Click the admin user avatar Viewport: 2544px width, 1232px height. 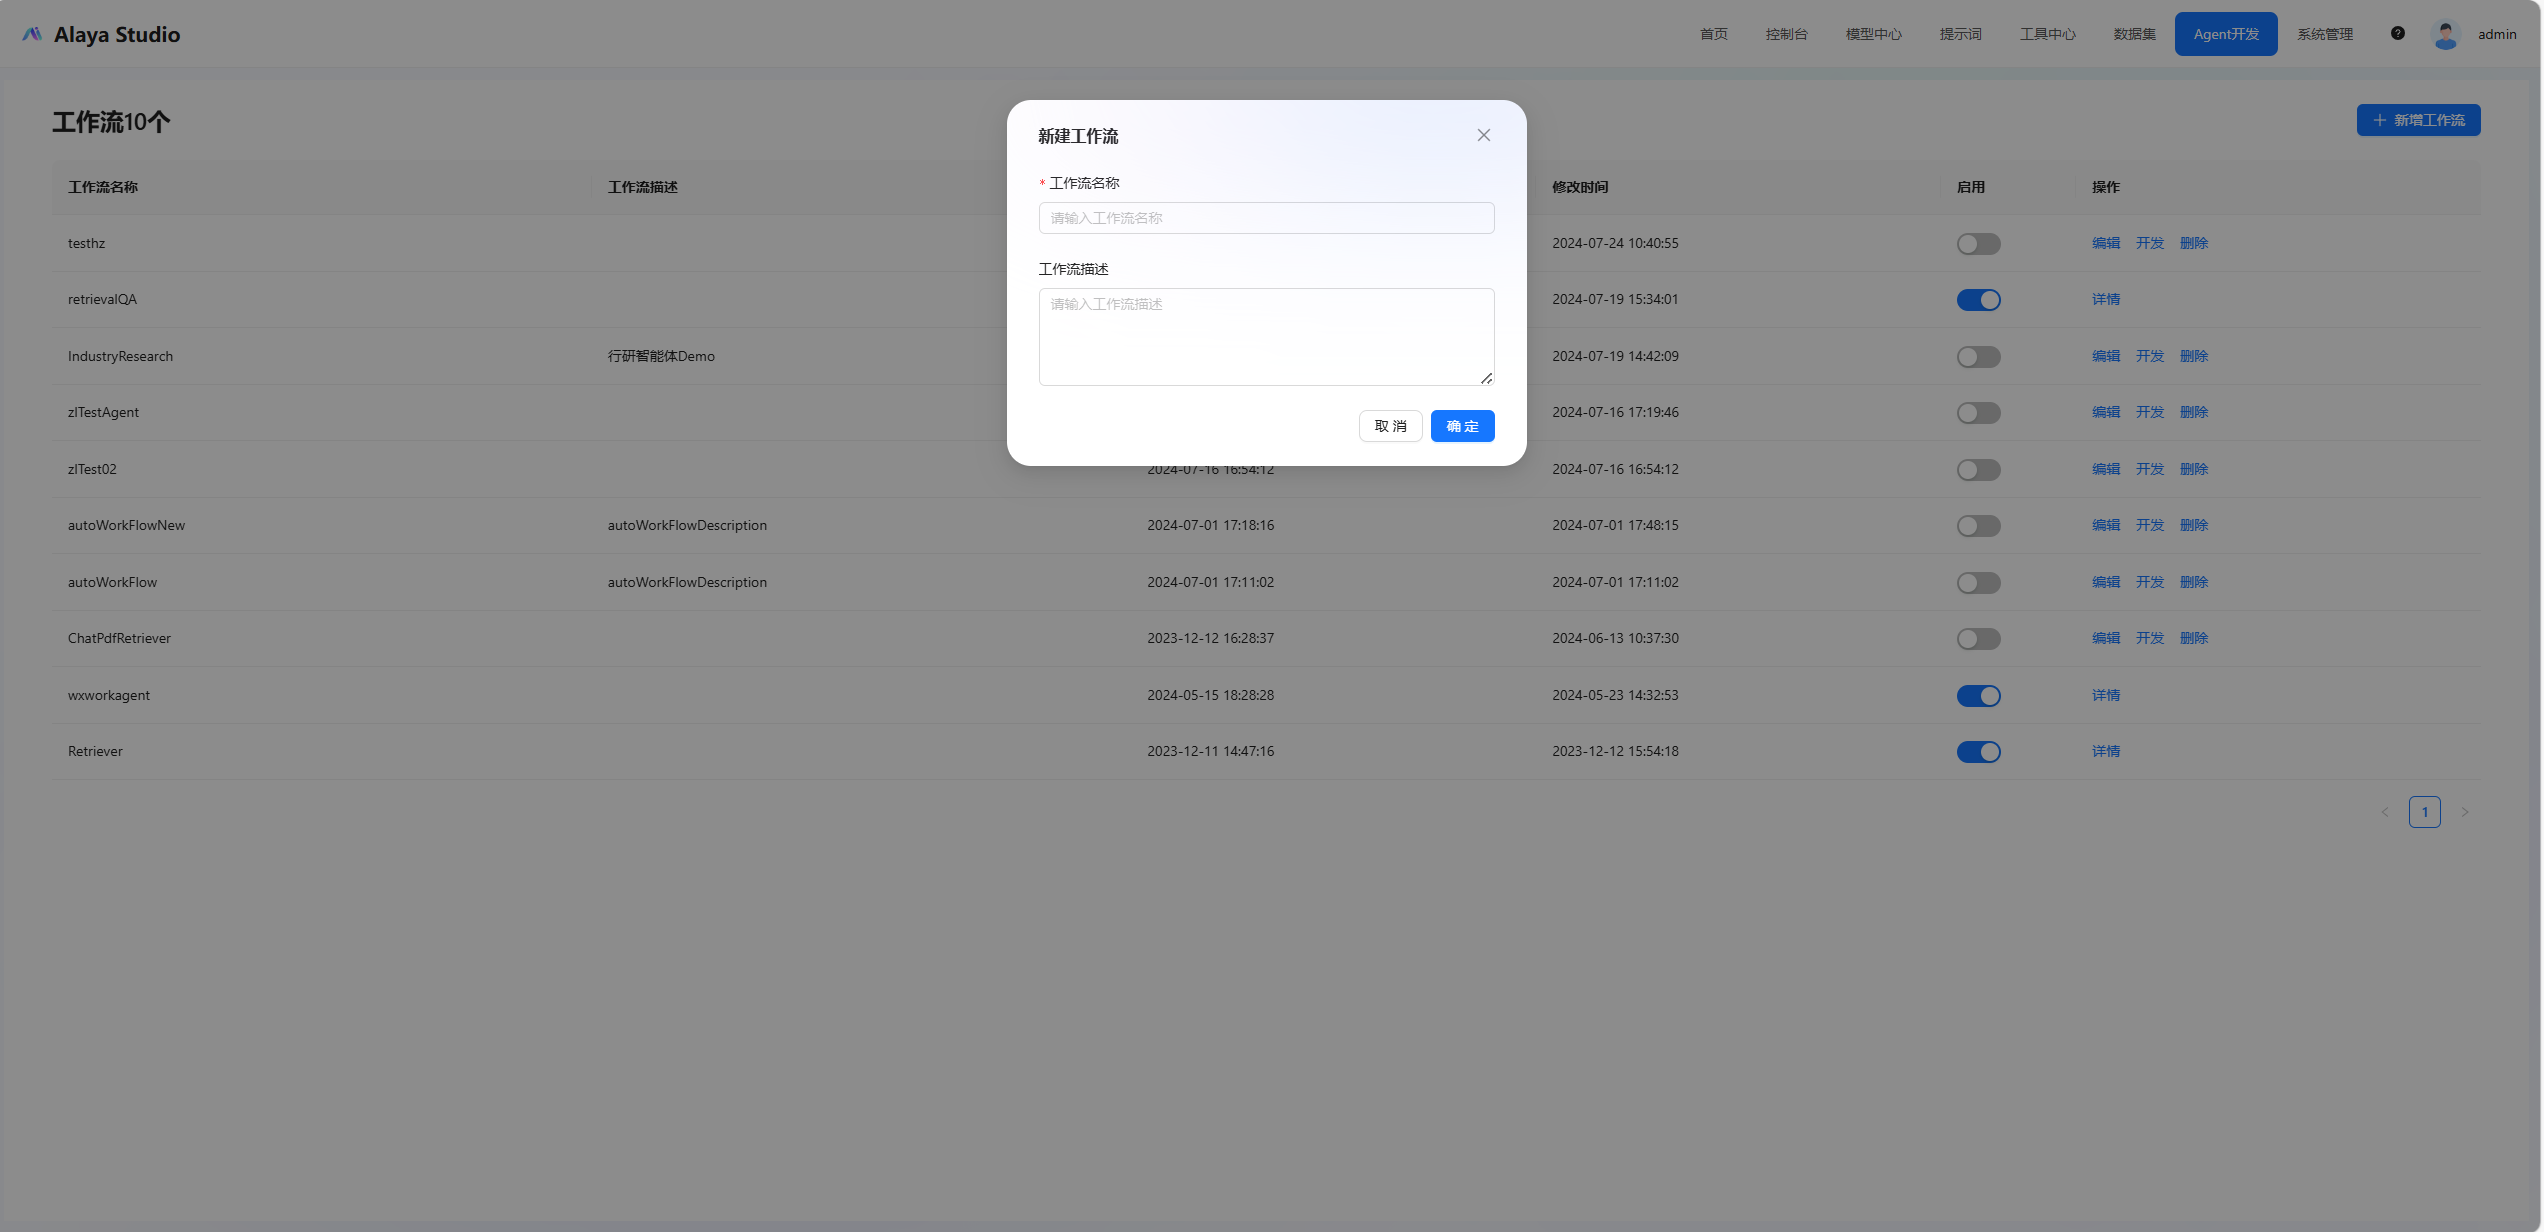click(2445, 34)
